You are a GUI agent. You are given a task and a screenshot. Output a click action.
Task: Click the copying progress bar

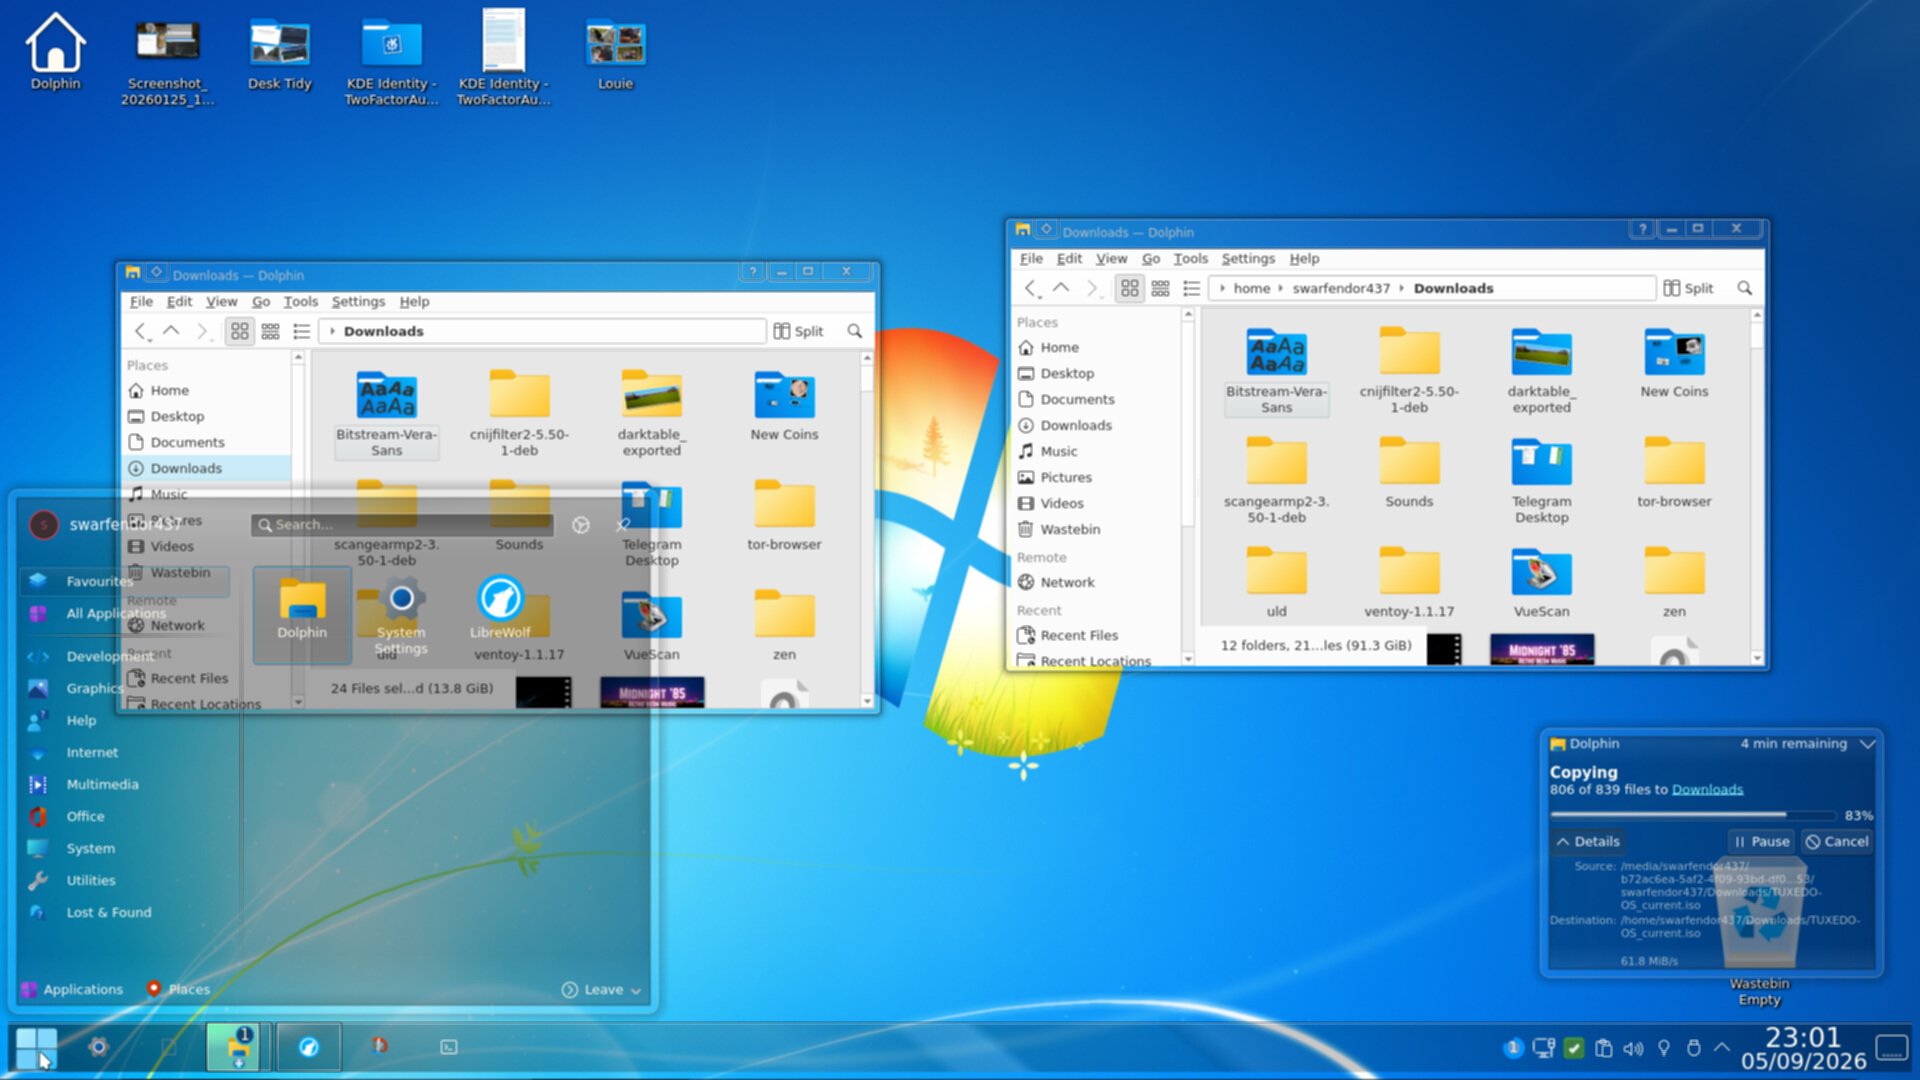click(x=1693, y=815)
